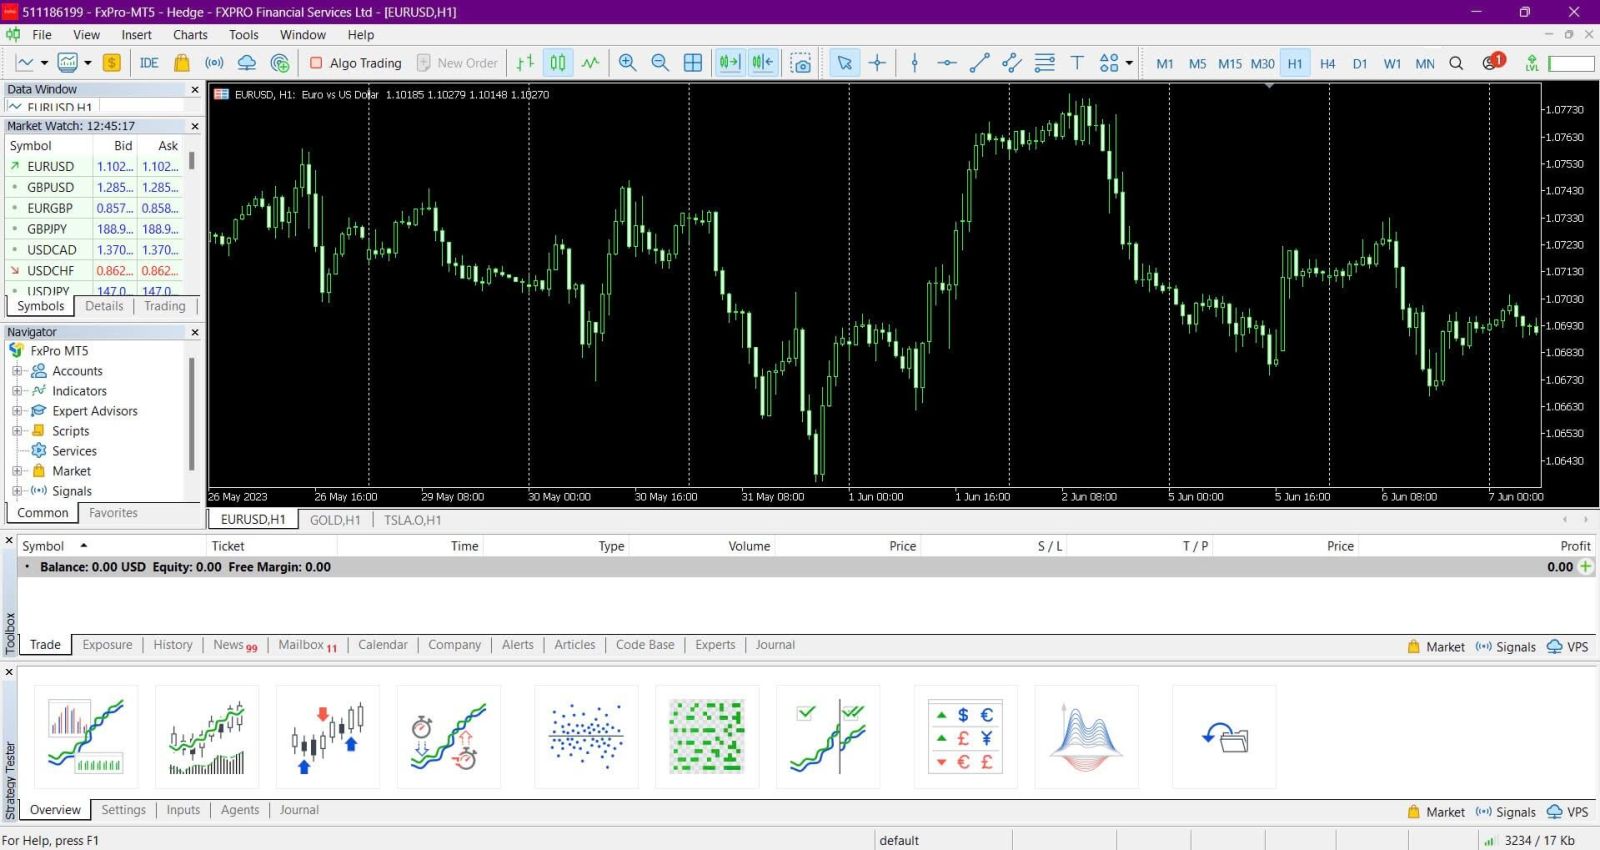Image resolution: width=1600 pixels, height=850 pixels.
Task: Open the IDE MetaEditor
Action: pos(149,63)
